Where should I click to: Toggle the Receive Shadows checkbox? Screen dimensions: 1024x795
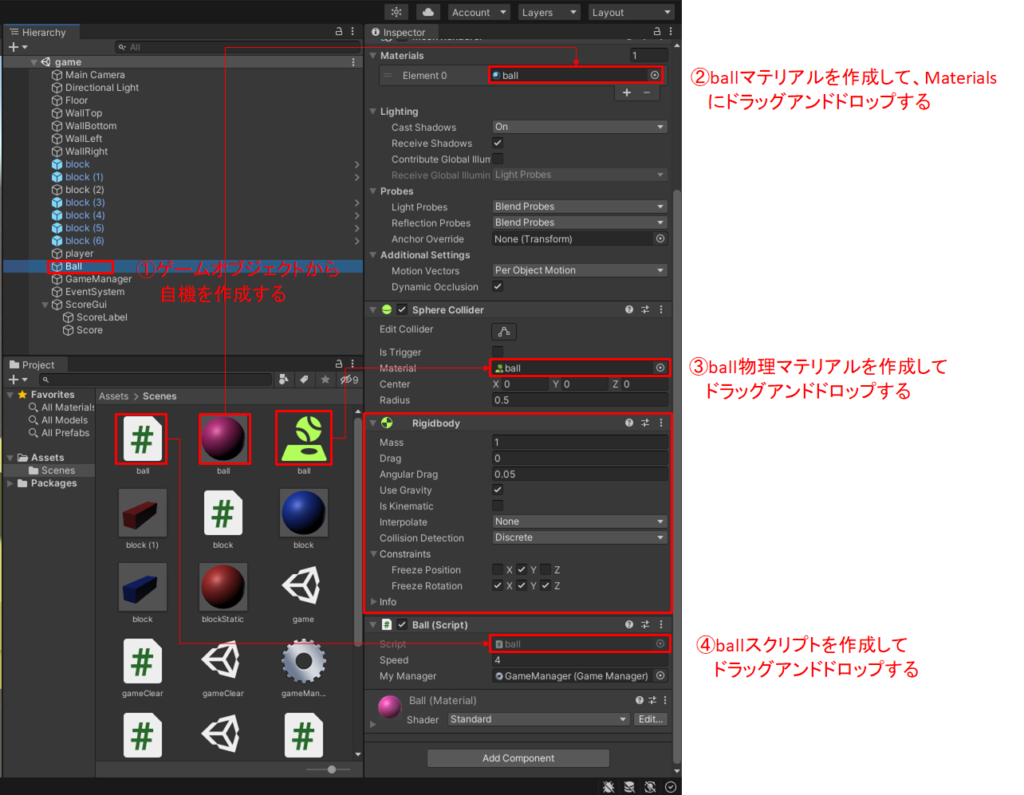point(498,143)
